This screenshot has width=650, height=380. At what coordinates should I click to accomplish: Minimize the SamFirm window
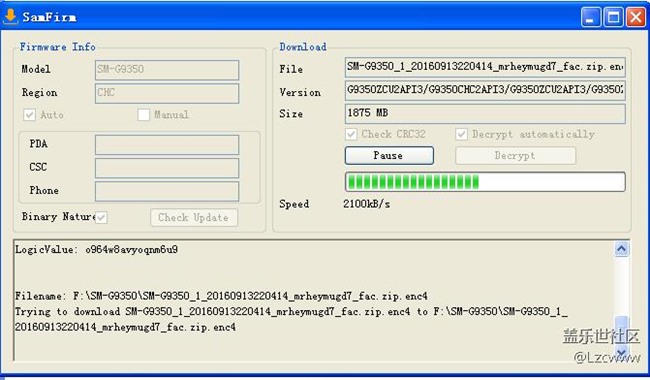pyautogui.click(x=591, y=17)
